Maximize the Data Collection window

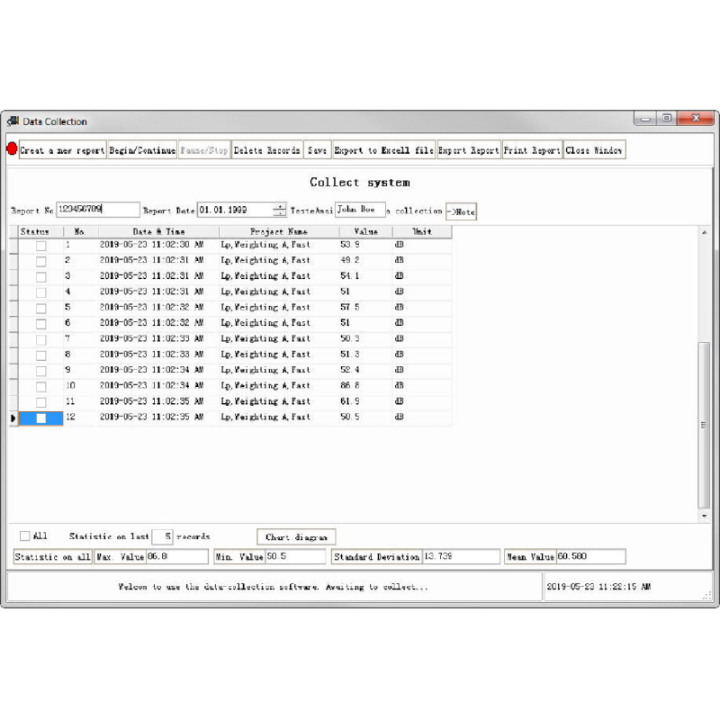[667, 118]
